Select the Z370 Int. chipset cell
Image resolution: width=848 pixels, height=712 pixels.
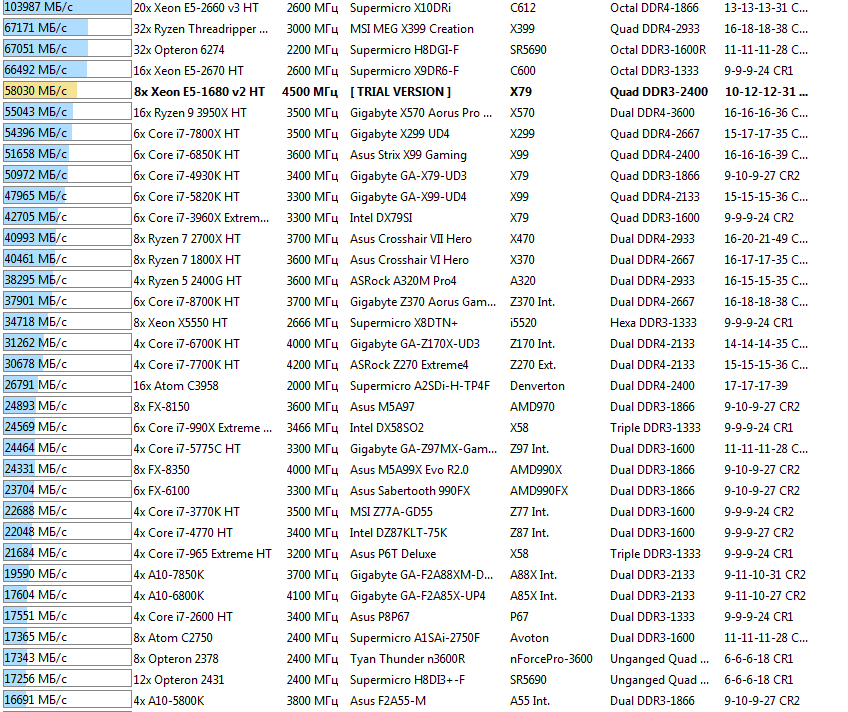tap(532, 303)
